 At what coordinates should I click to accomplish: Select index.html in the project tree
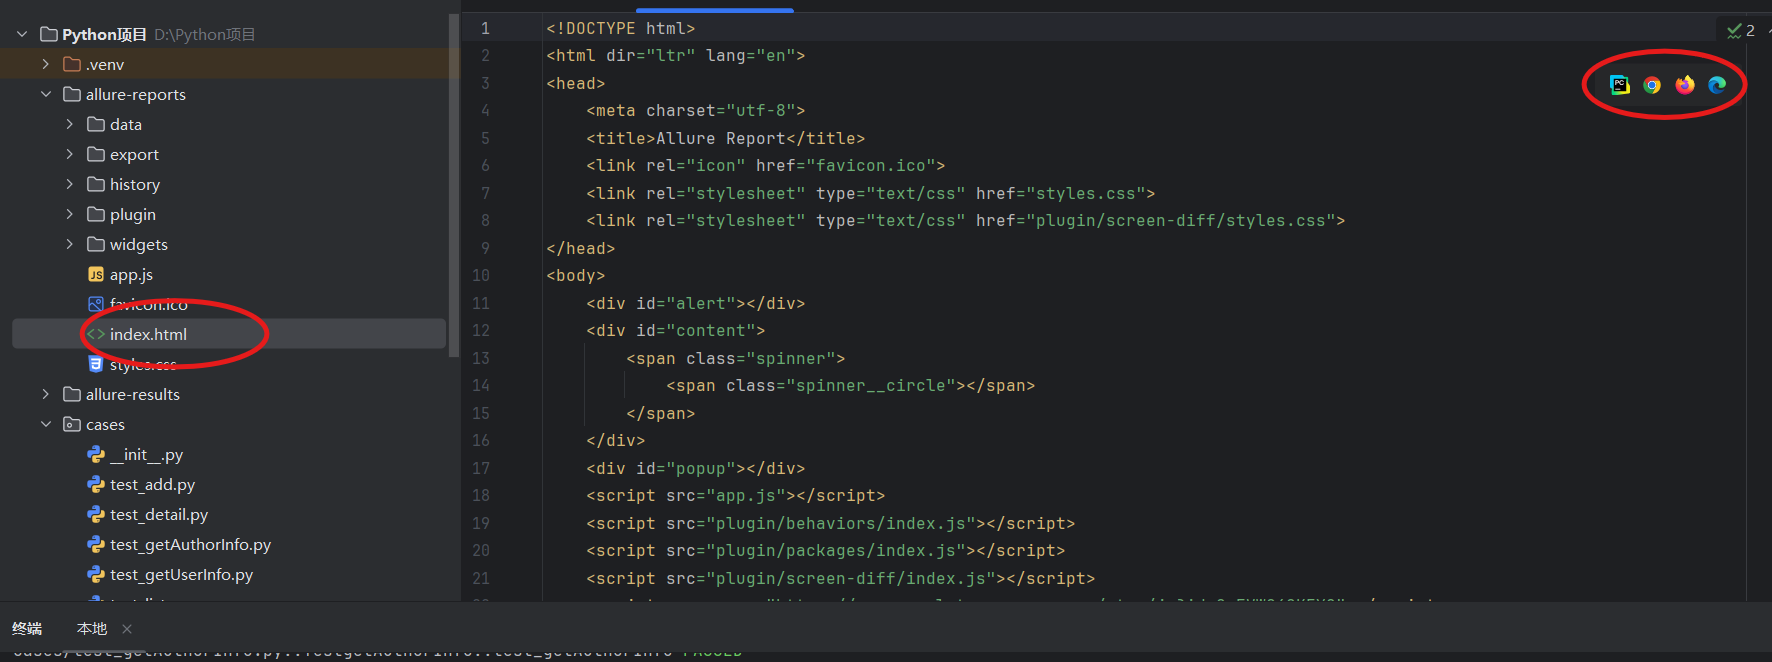coord(229,334)
